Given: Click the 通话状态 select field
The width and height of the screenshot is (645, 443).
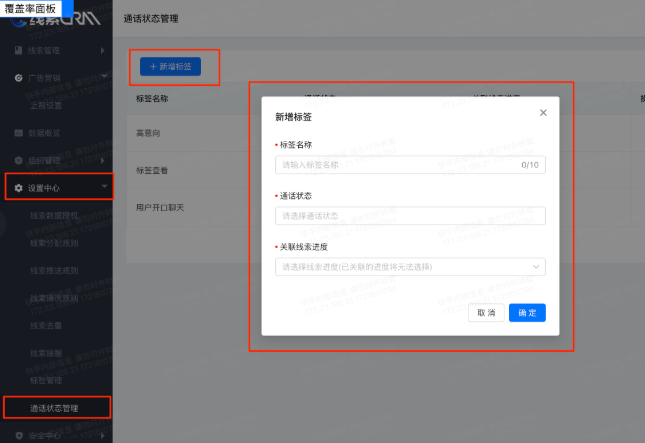Looking at the screenshot, I should pyautogui.click(x=411, y=216).
